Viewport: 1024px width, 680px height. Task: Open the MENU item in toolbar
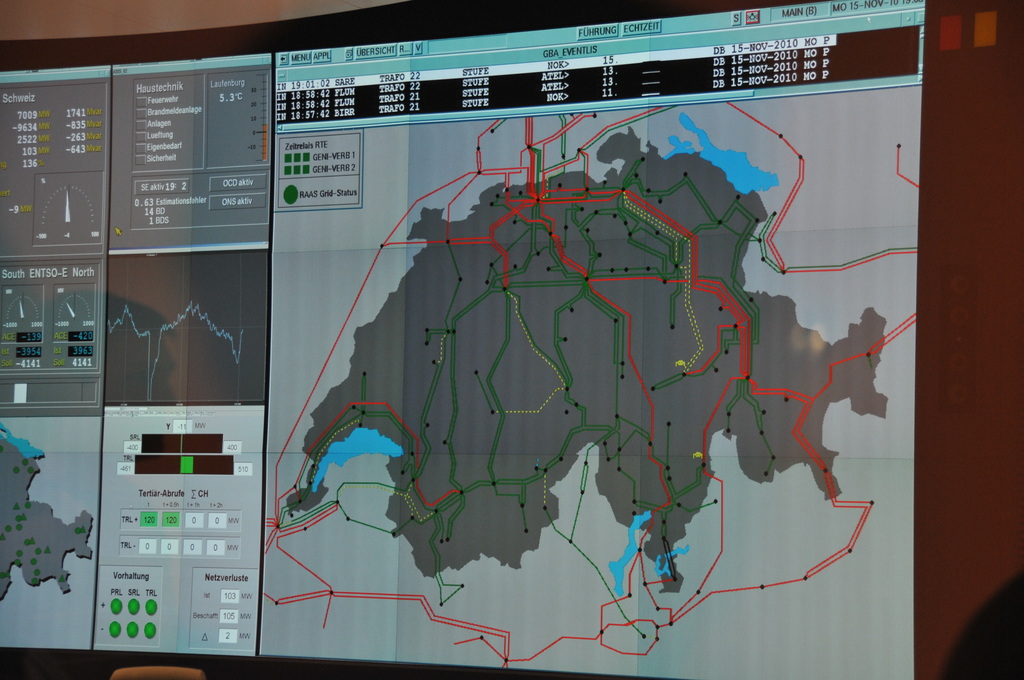[300, 57]
